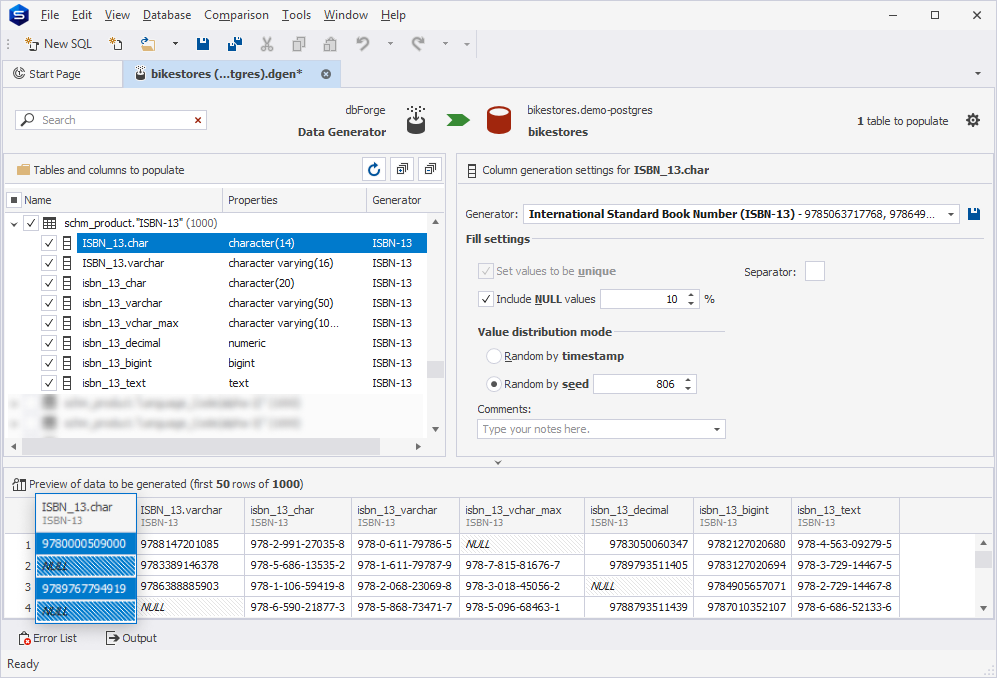
Task: Click the Save icon in toolbar
Action: point(203,44)
